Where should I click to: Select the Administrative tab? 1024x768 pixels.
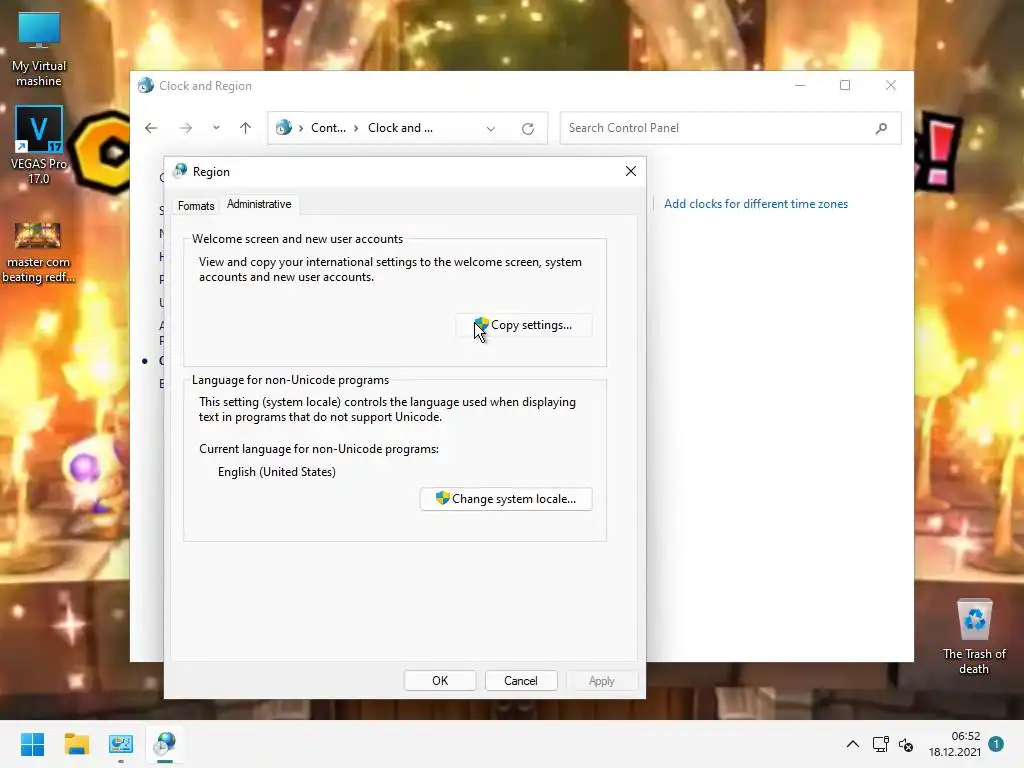pos(259,204)
